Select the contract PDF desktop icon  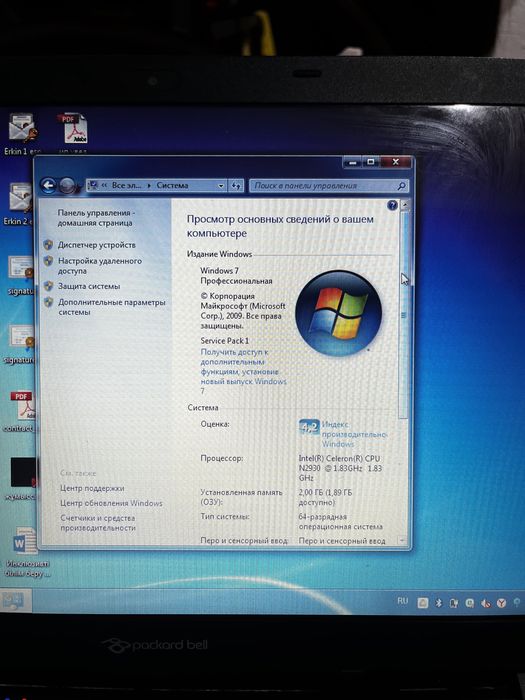pyautogui.click(x=21, y=411)
